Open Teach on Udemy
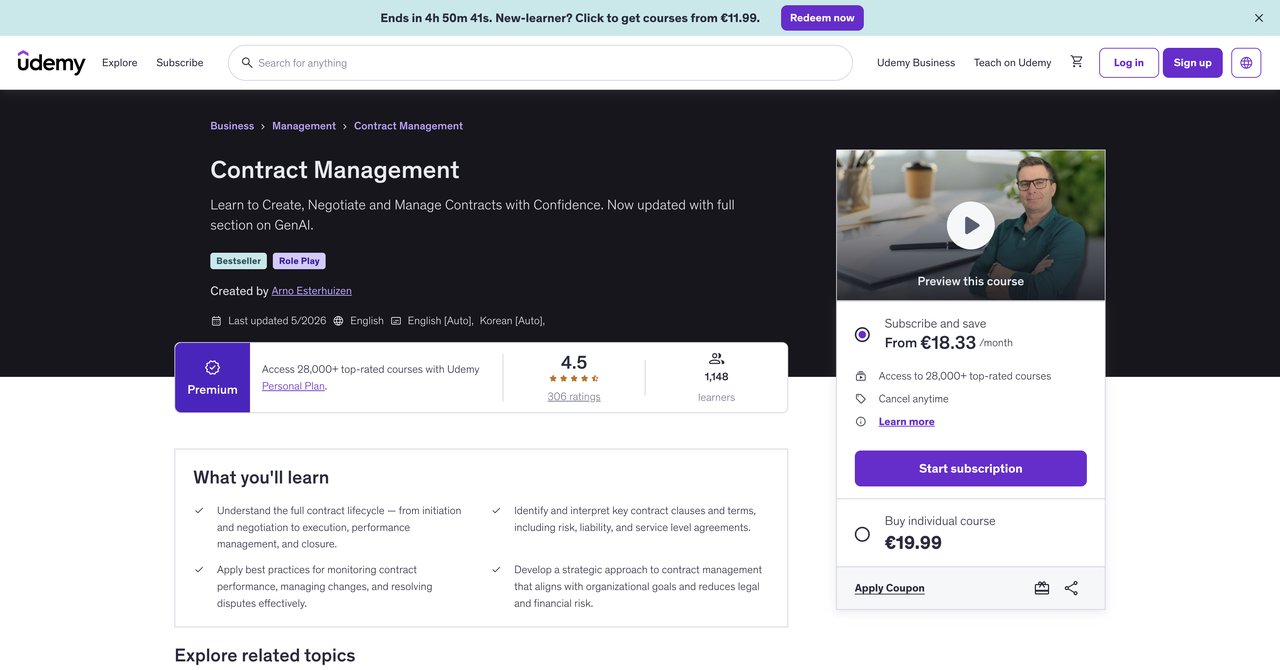Viewport: 1280px width, 670px height. (x=1012, y=63)
